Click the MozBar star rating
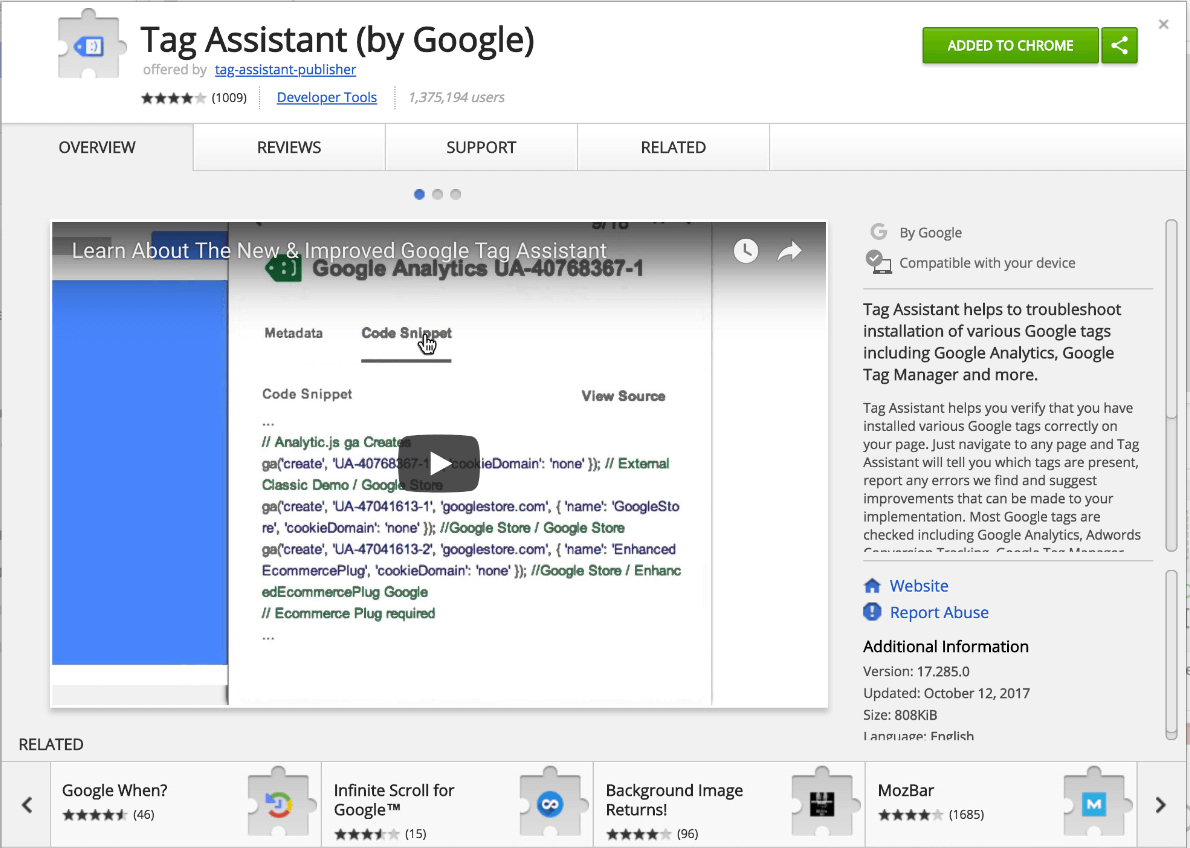The width and height of the screenshot is (1190, 848). [x=911, y=815]
